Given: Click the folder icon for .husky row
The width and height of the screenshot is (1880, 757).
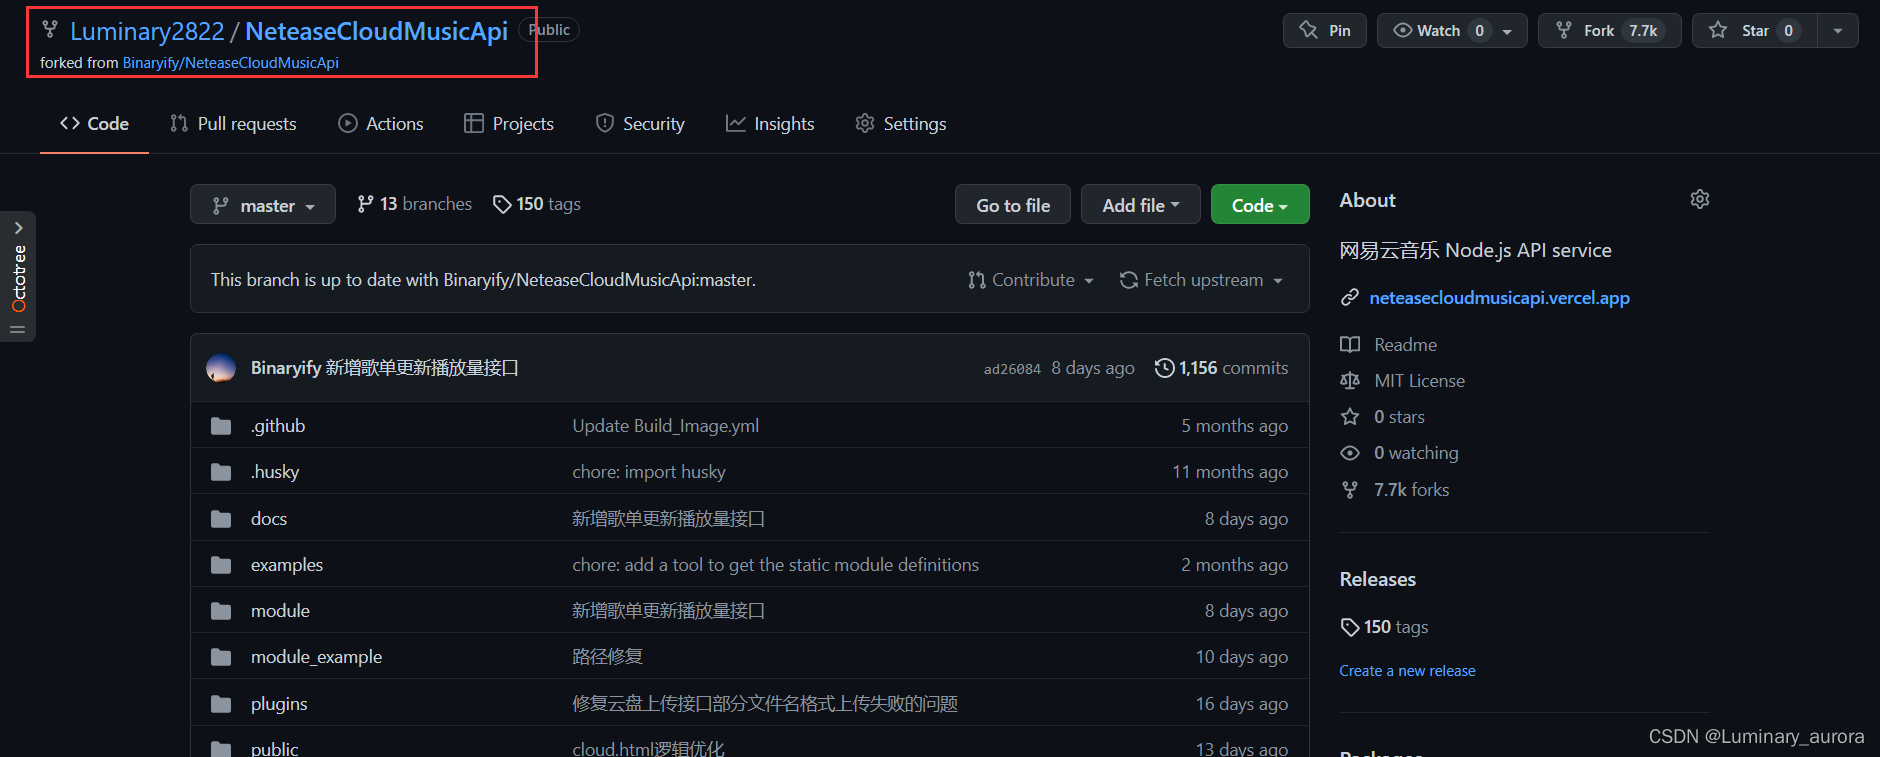Looking at the screenshot, I should 221,472.
